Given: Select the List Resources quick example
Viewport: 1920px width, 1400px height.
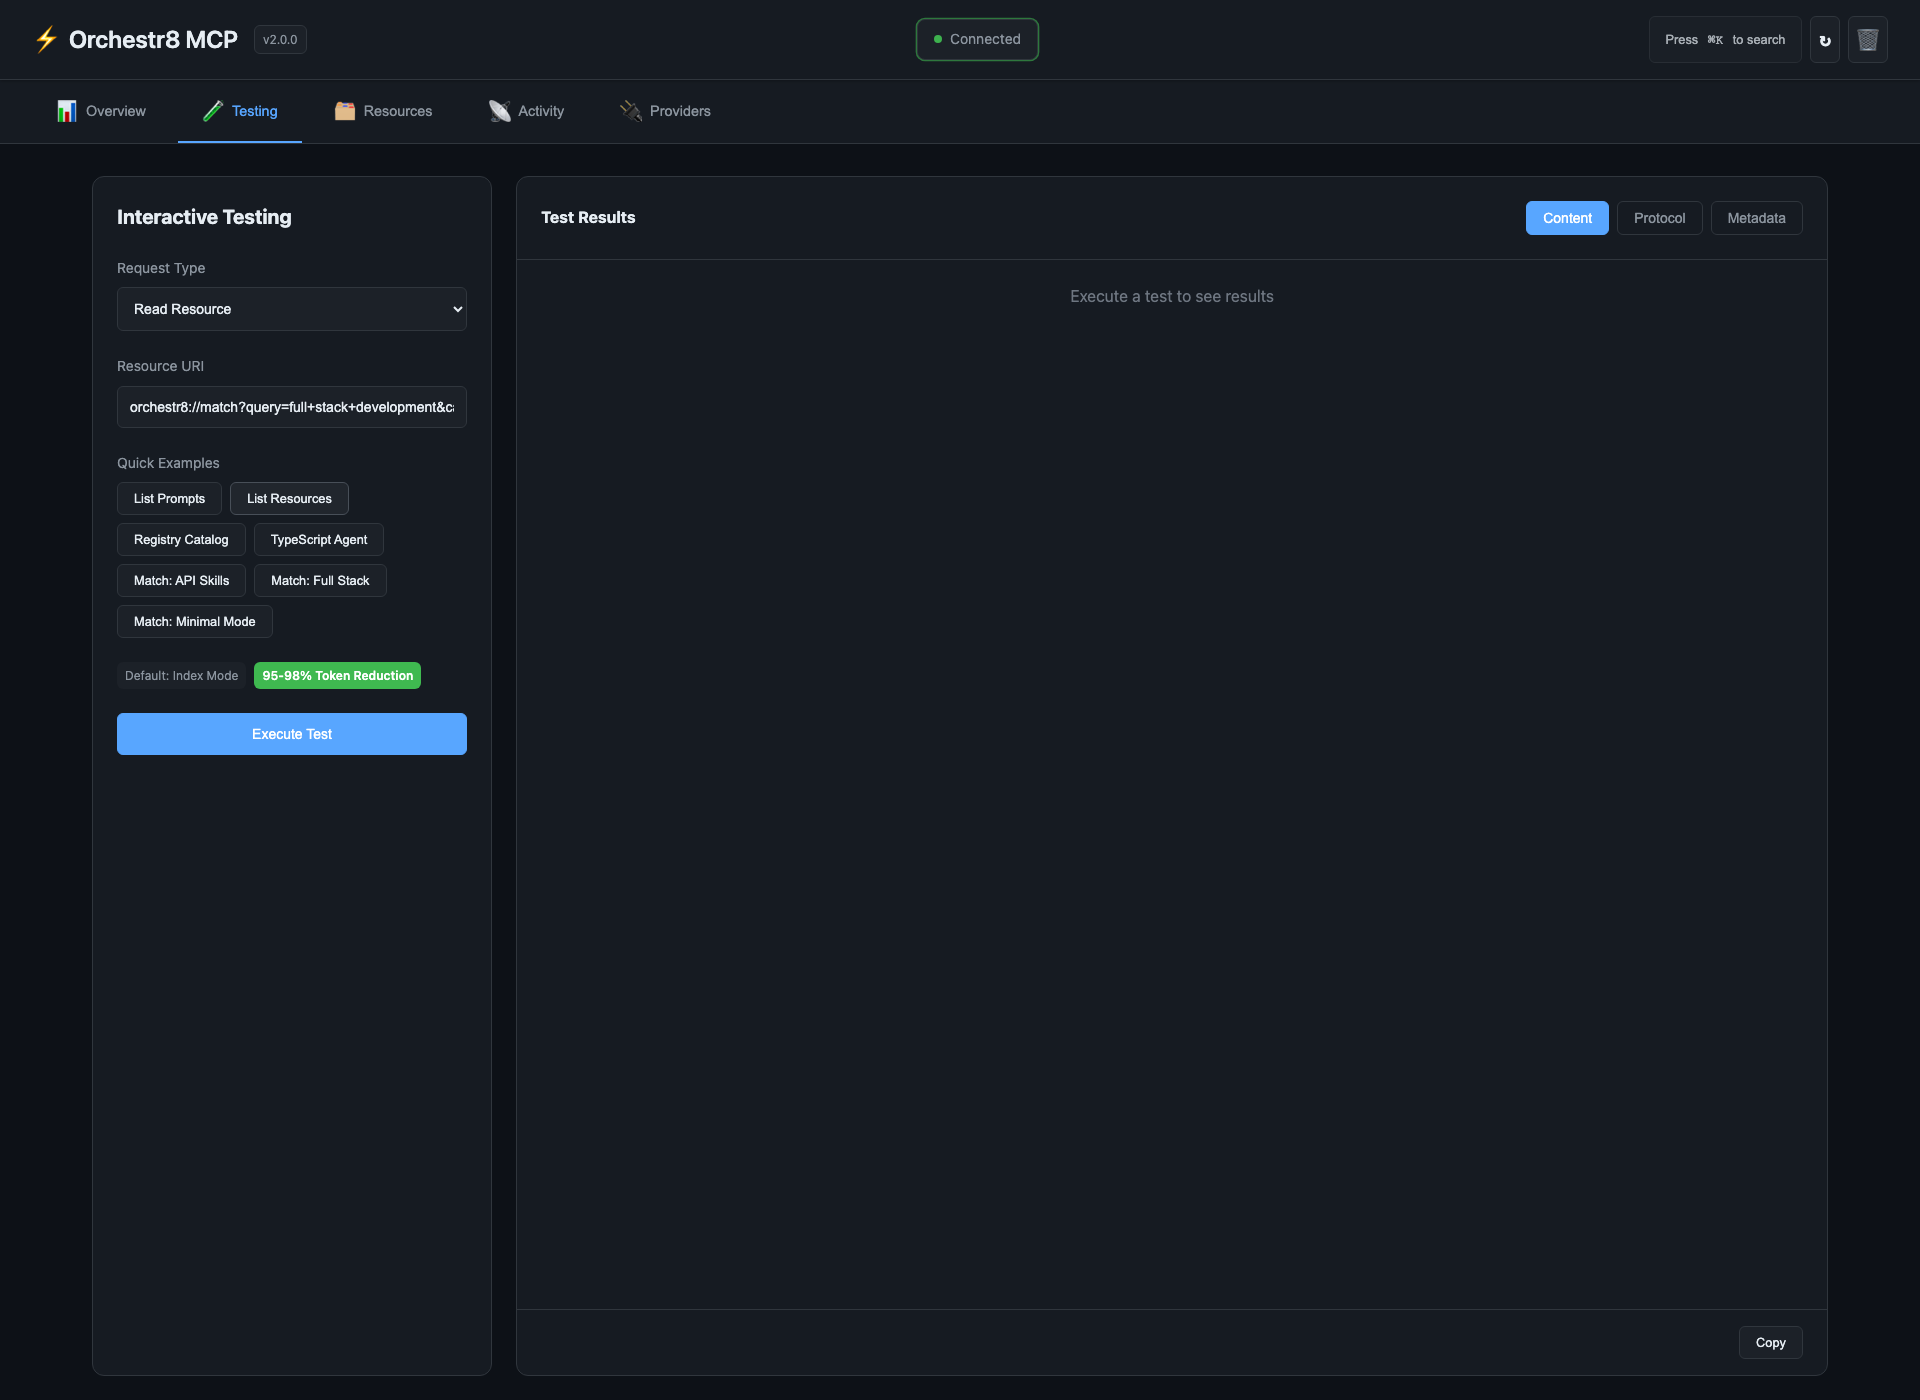Looking at the screenshot, I should tap(289, 499).
